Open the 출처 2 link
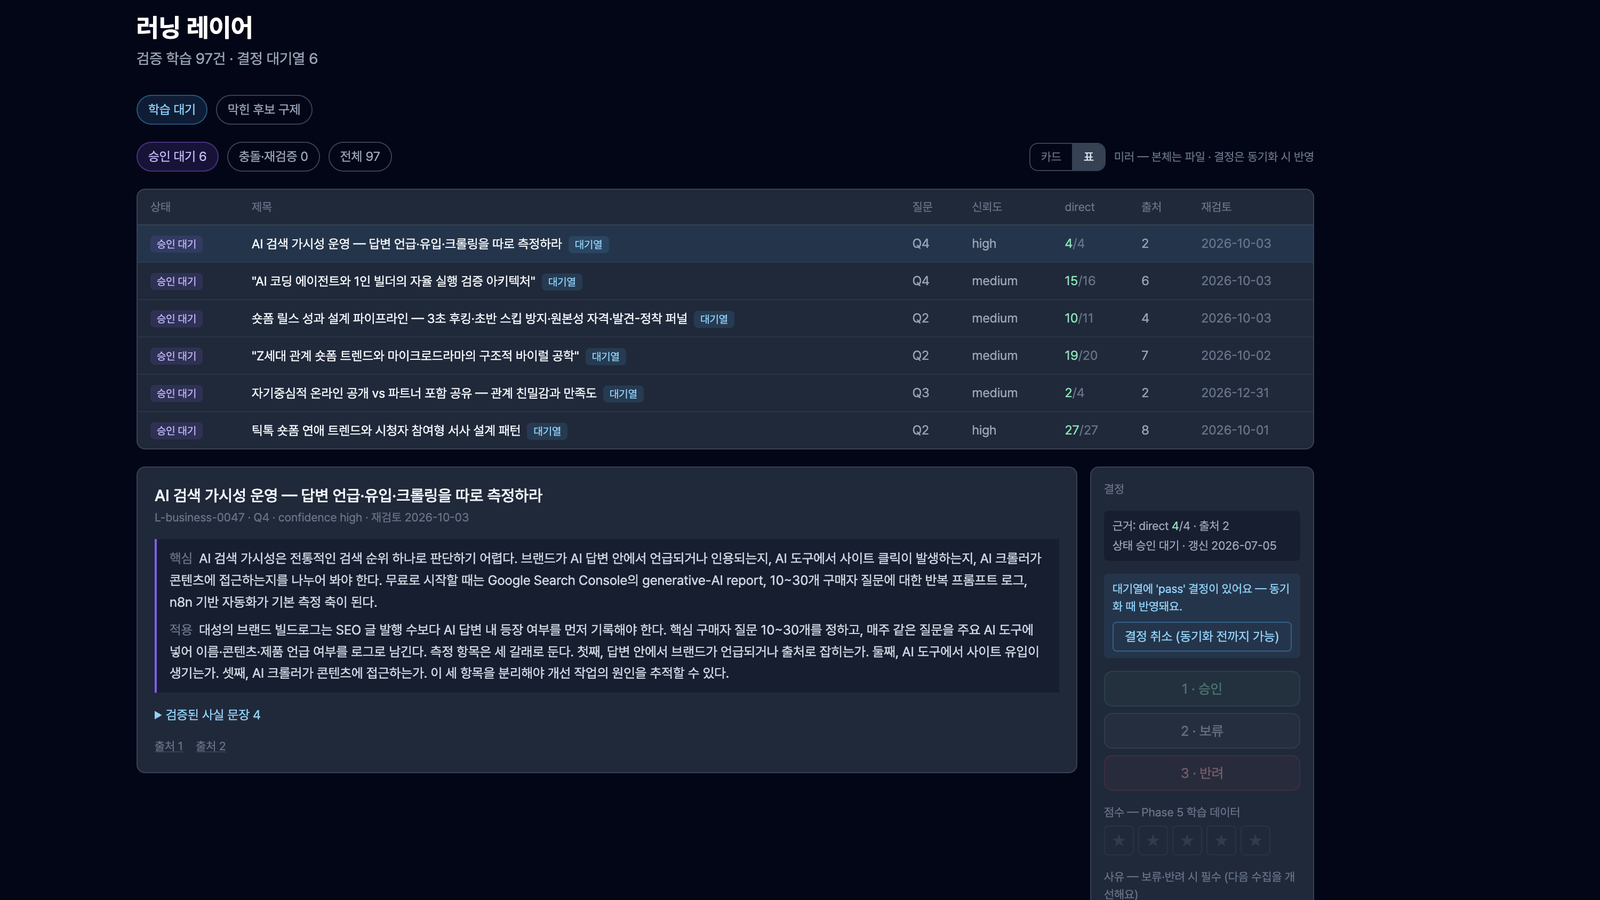The height and width of the screenshot is (900, 1600). [210, 747]
